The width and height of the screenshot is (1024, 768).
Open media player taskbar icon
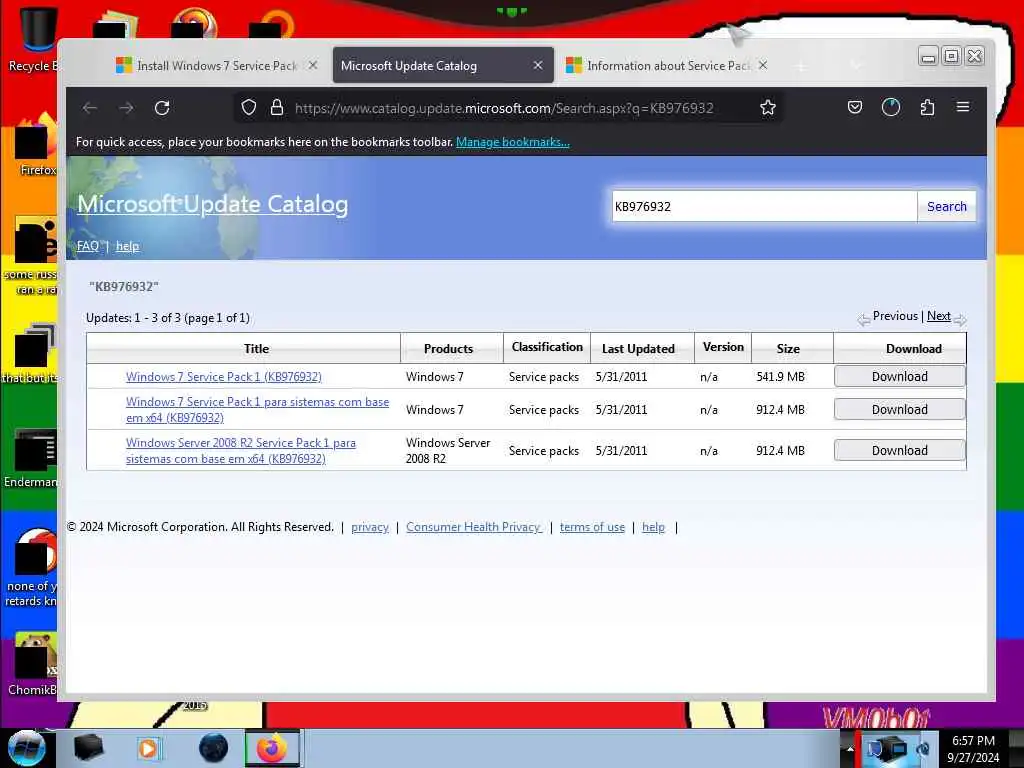(149, 748)
